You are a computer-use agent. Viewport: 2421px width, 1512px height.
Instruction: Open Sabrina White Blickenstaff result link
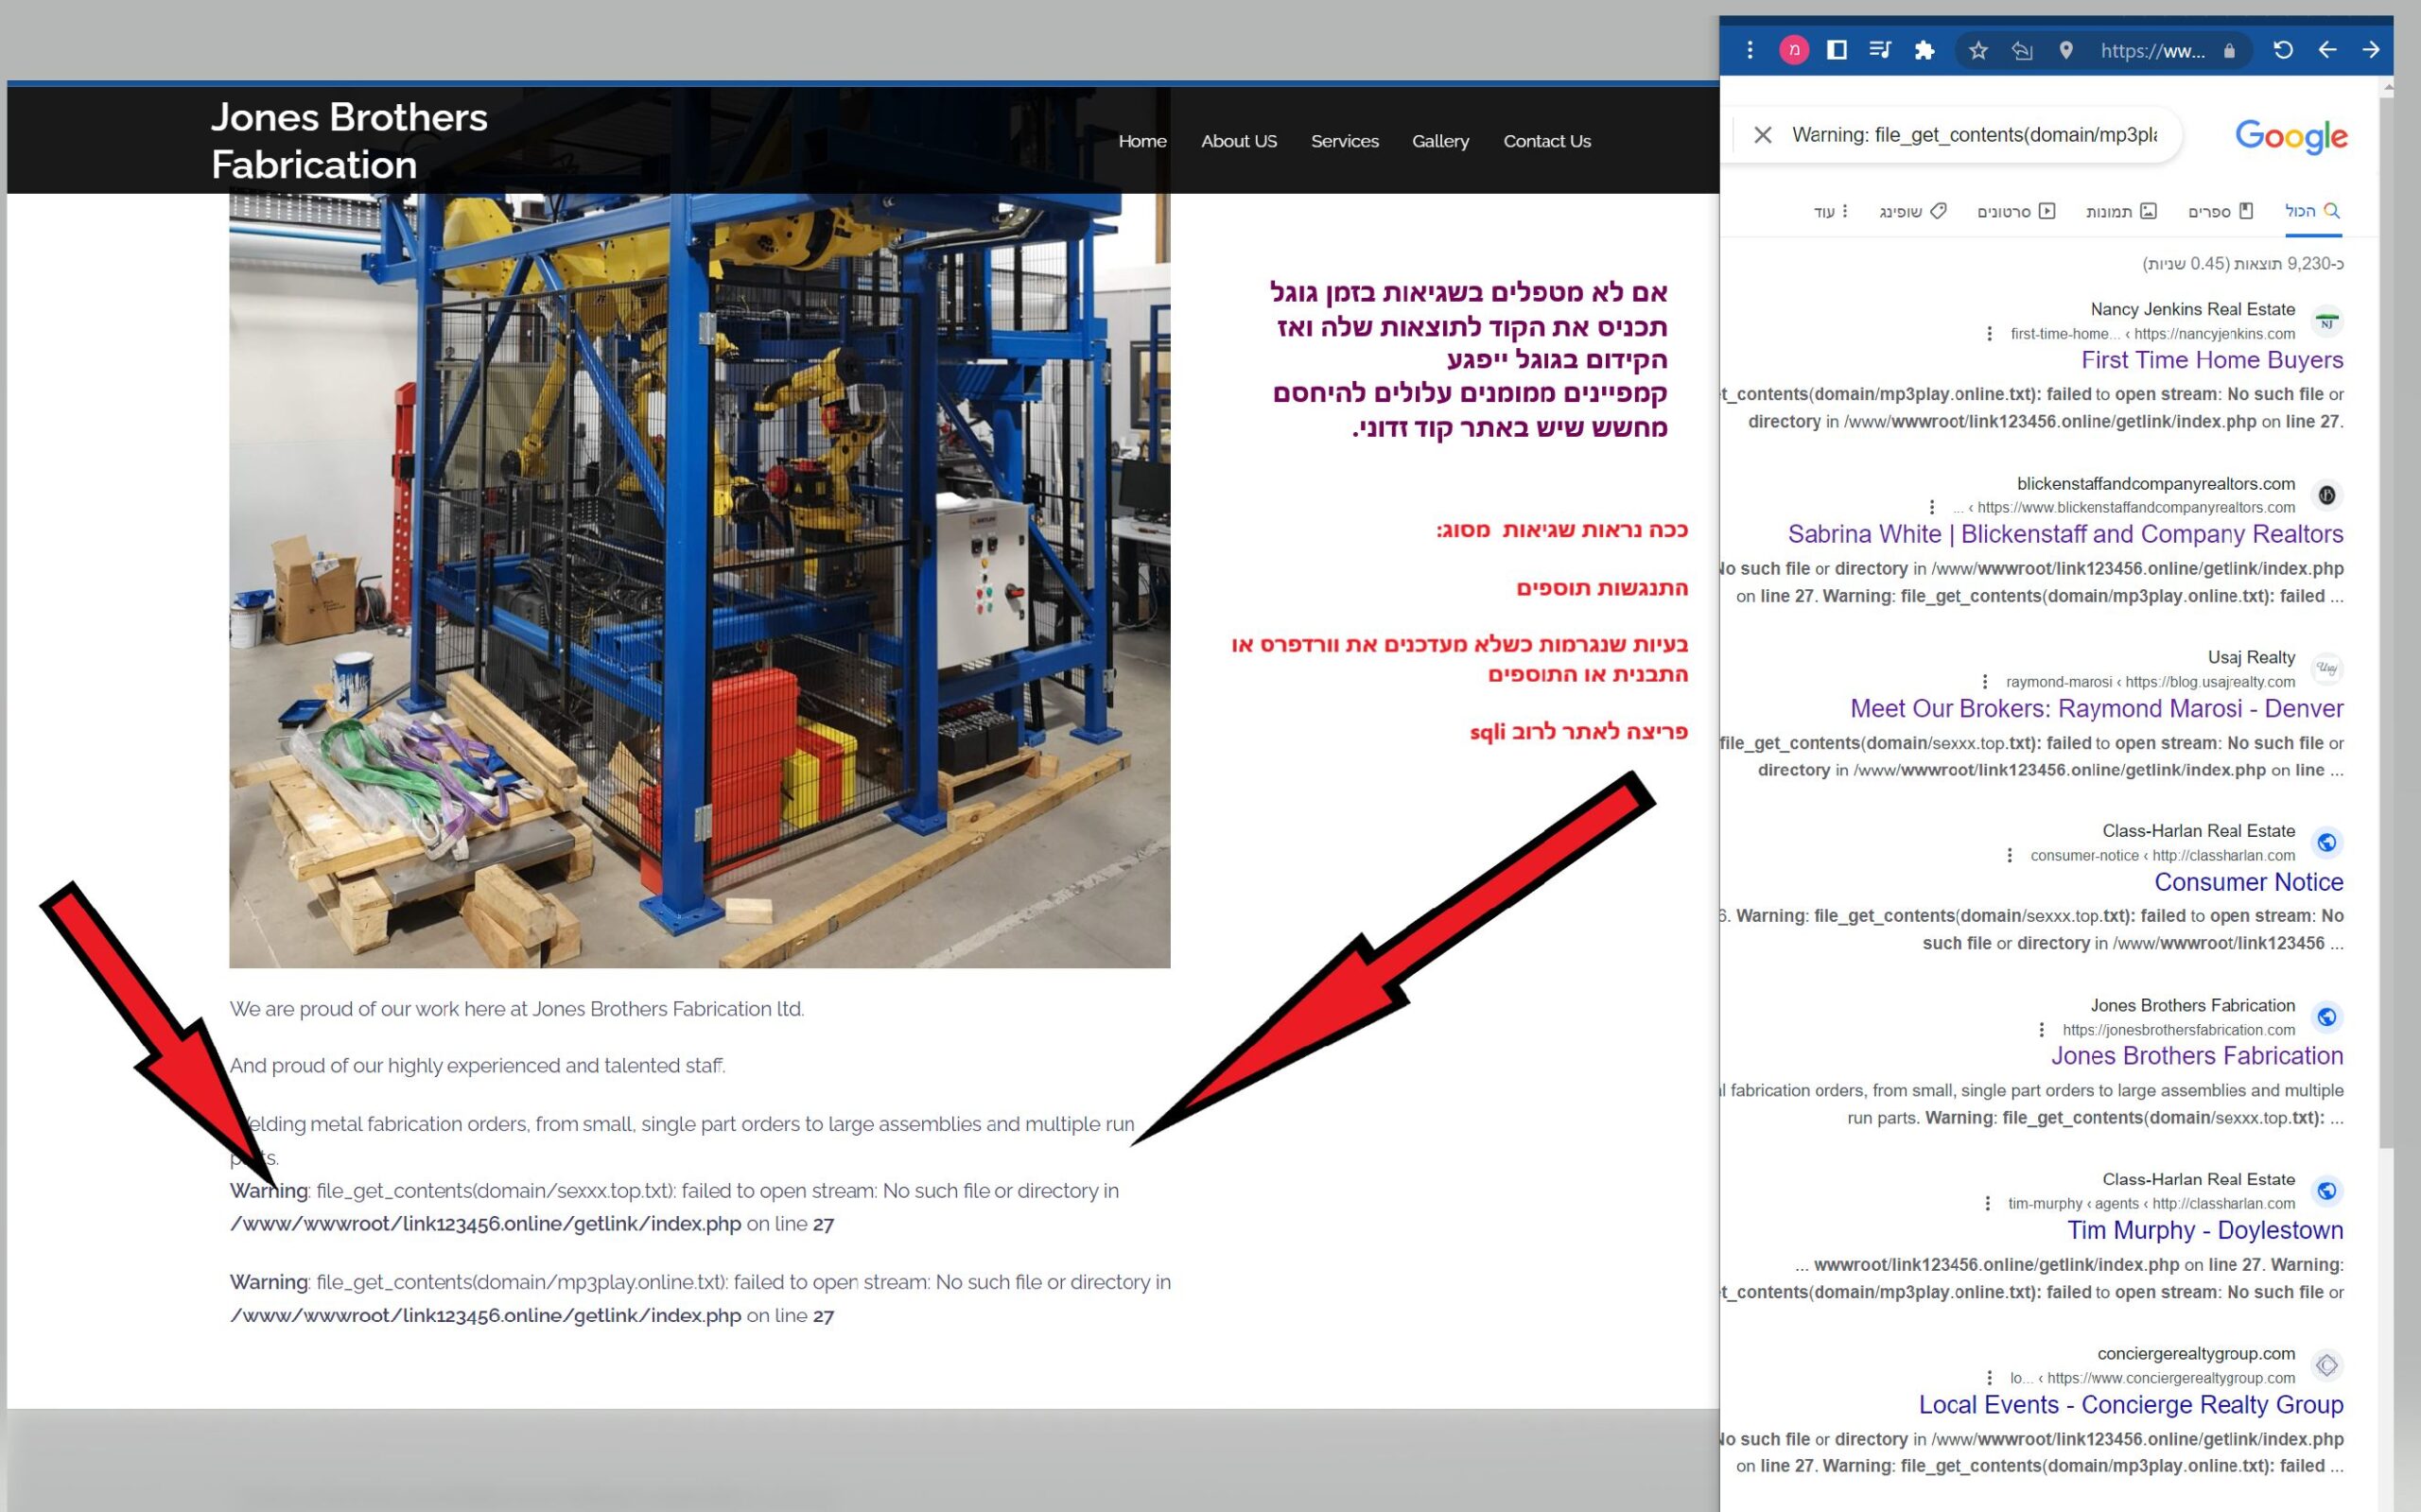(x=2065, y=534)
